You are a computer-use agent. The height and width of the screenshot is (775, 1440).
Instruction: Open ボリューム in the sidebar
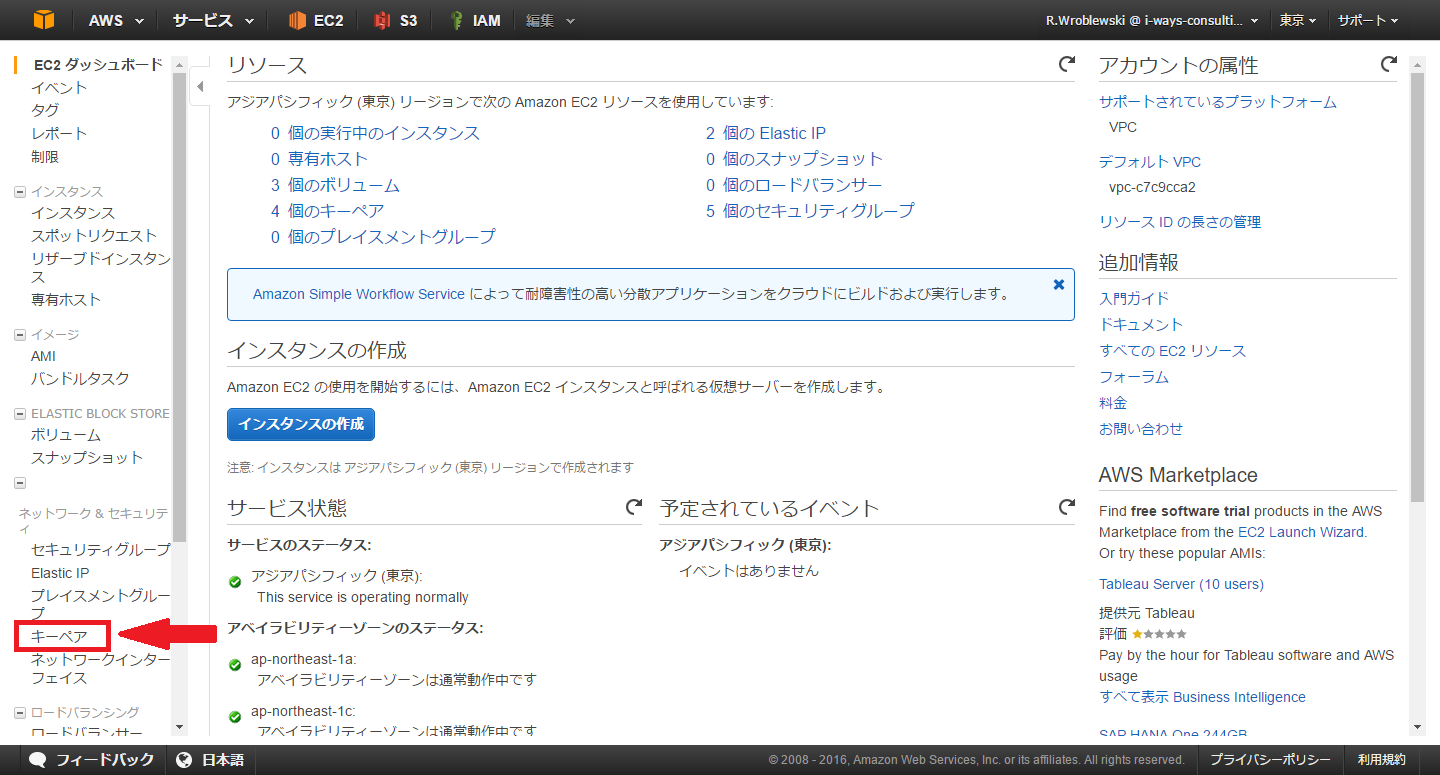[66, 435]
